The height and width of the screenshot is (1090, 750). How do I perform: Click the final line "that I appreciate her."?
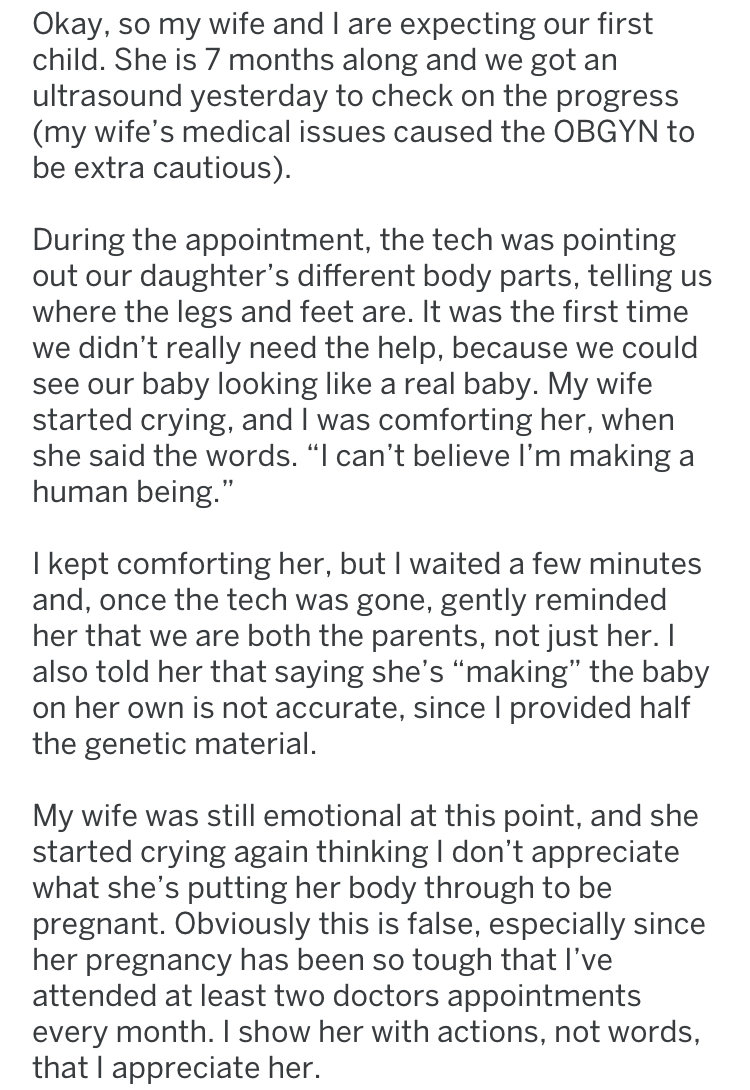[x=174, y=1068]
